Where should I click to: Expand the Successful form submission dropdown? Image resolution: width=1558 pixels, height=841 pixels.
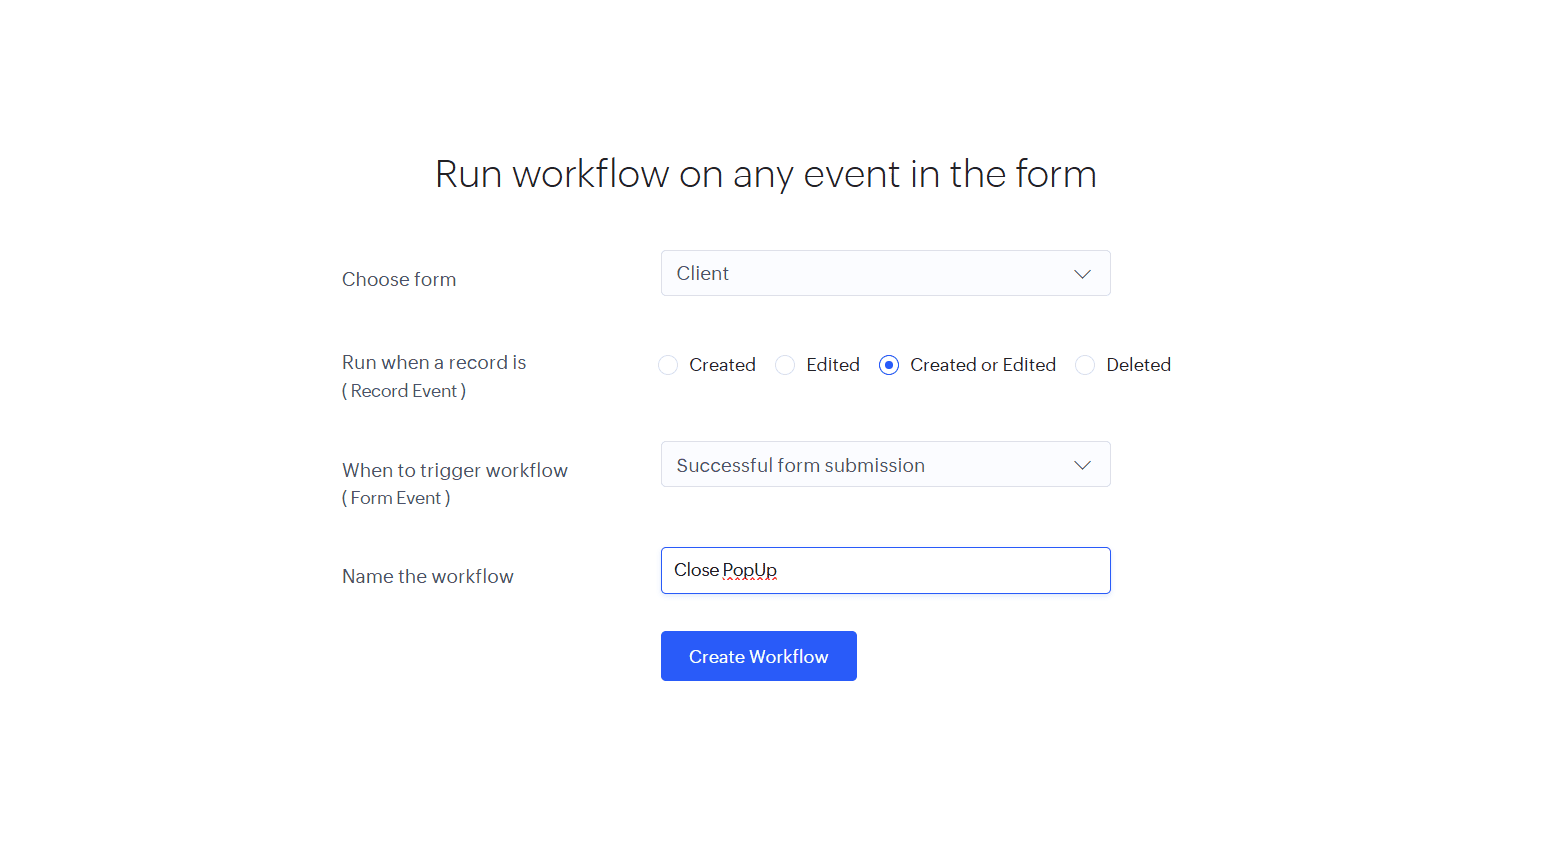(884, 464)
